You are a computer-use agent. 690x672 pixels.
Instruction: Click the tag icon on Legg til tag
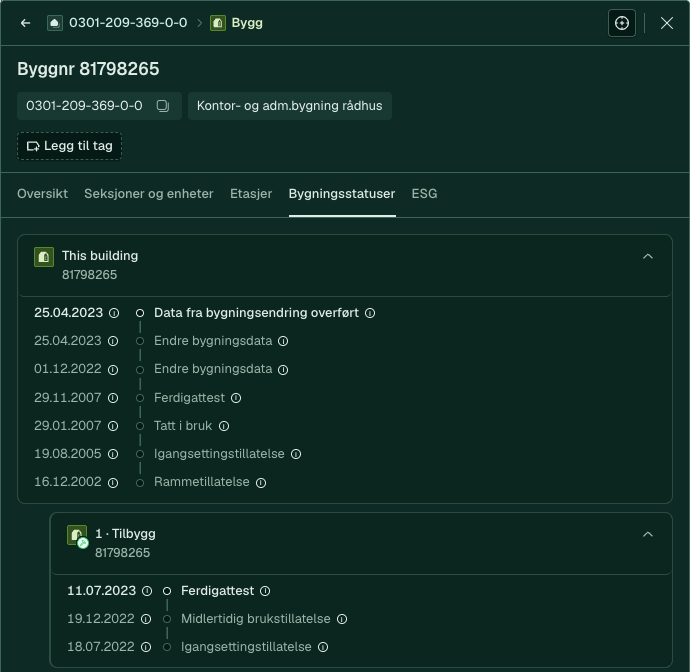pos(33,146)
